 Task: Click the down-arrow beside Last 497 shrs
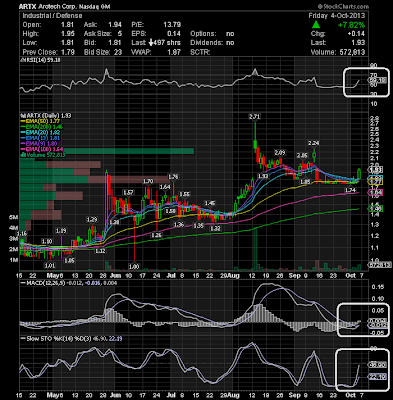tap(151, 43)
